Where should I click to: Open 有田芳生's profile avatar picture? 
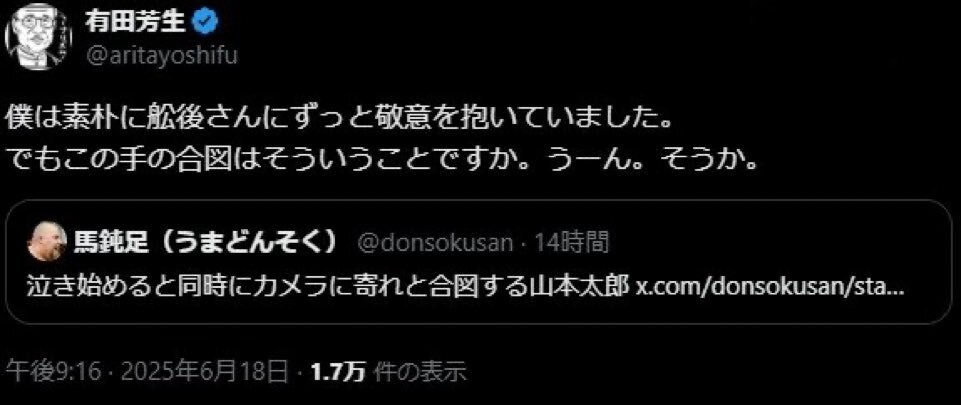39,40
